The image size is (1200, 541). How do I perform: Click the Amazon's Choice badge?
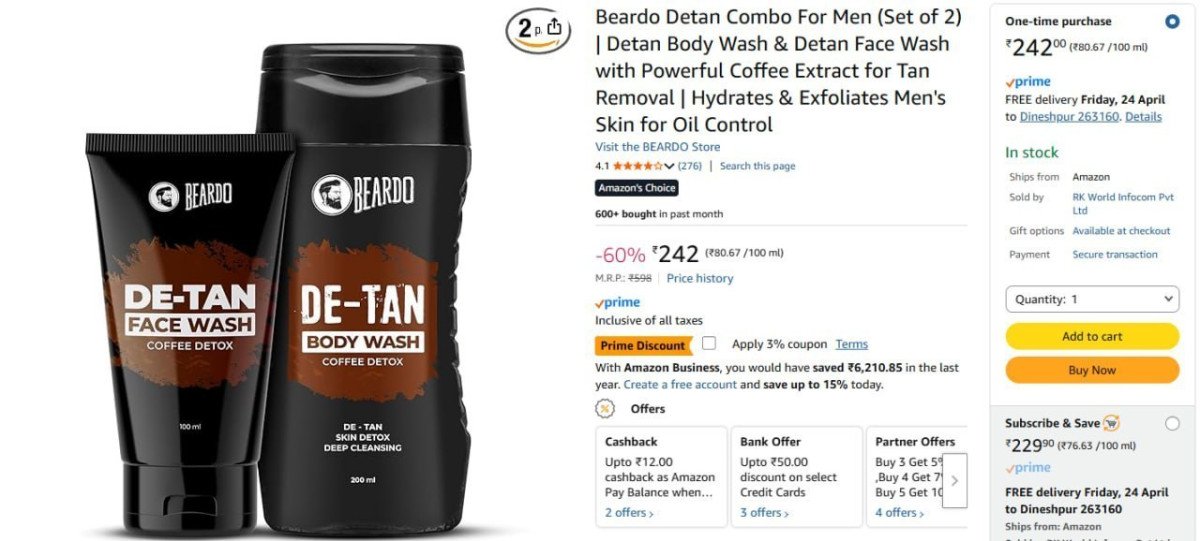[x=637, y=188]
